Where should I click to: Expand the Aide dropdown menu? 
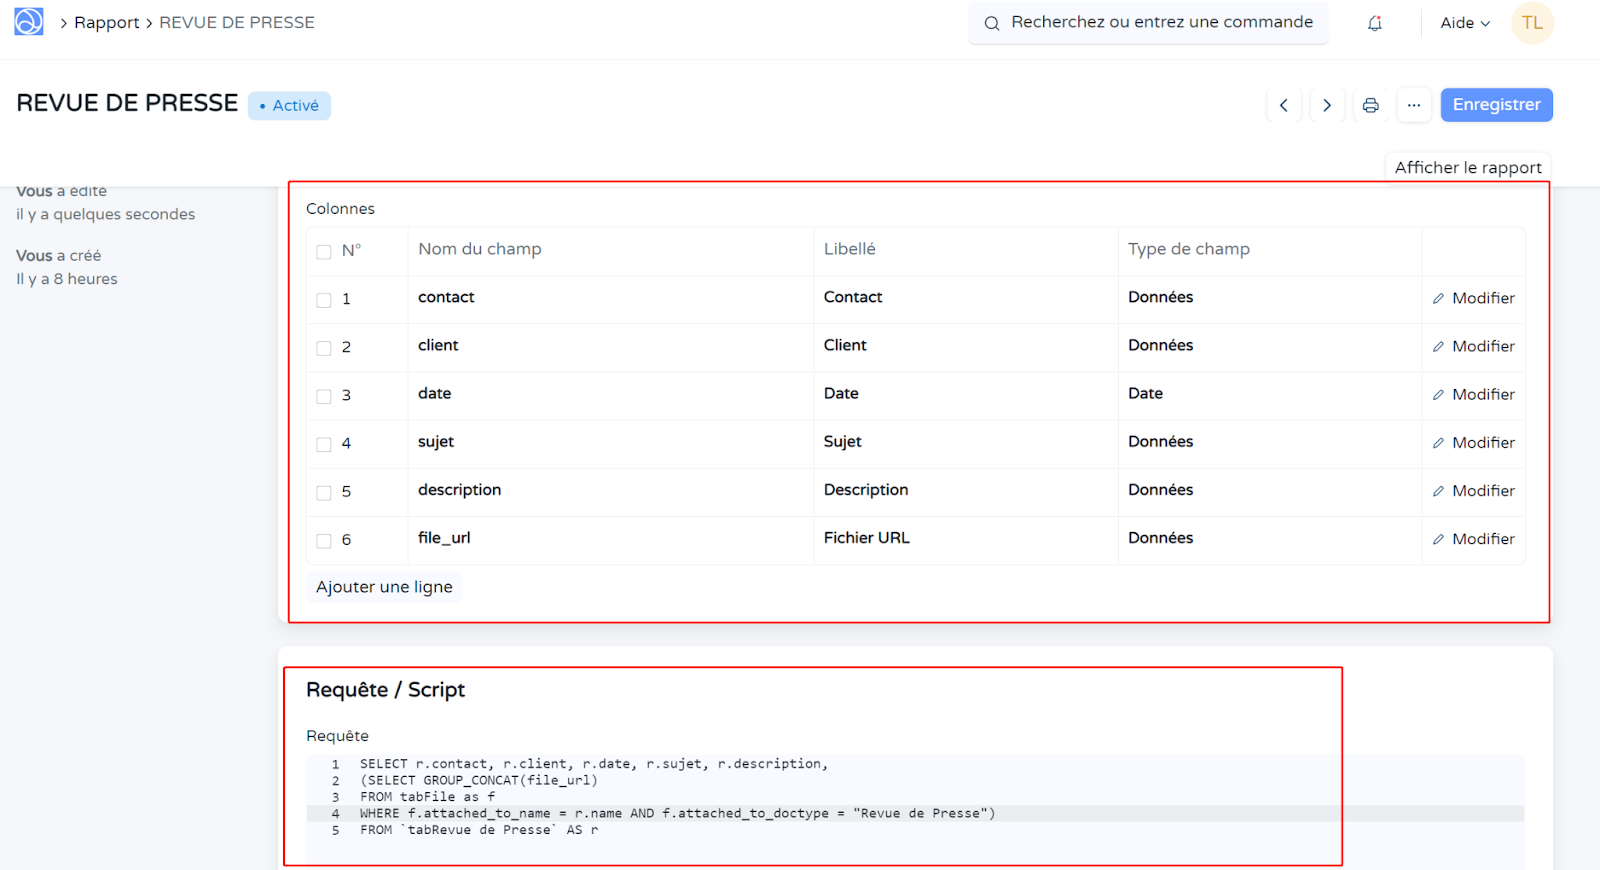[x=1465, y=23]
